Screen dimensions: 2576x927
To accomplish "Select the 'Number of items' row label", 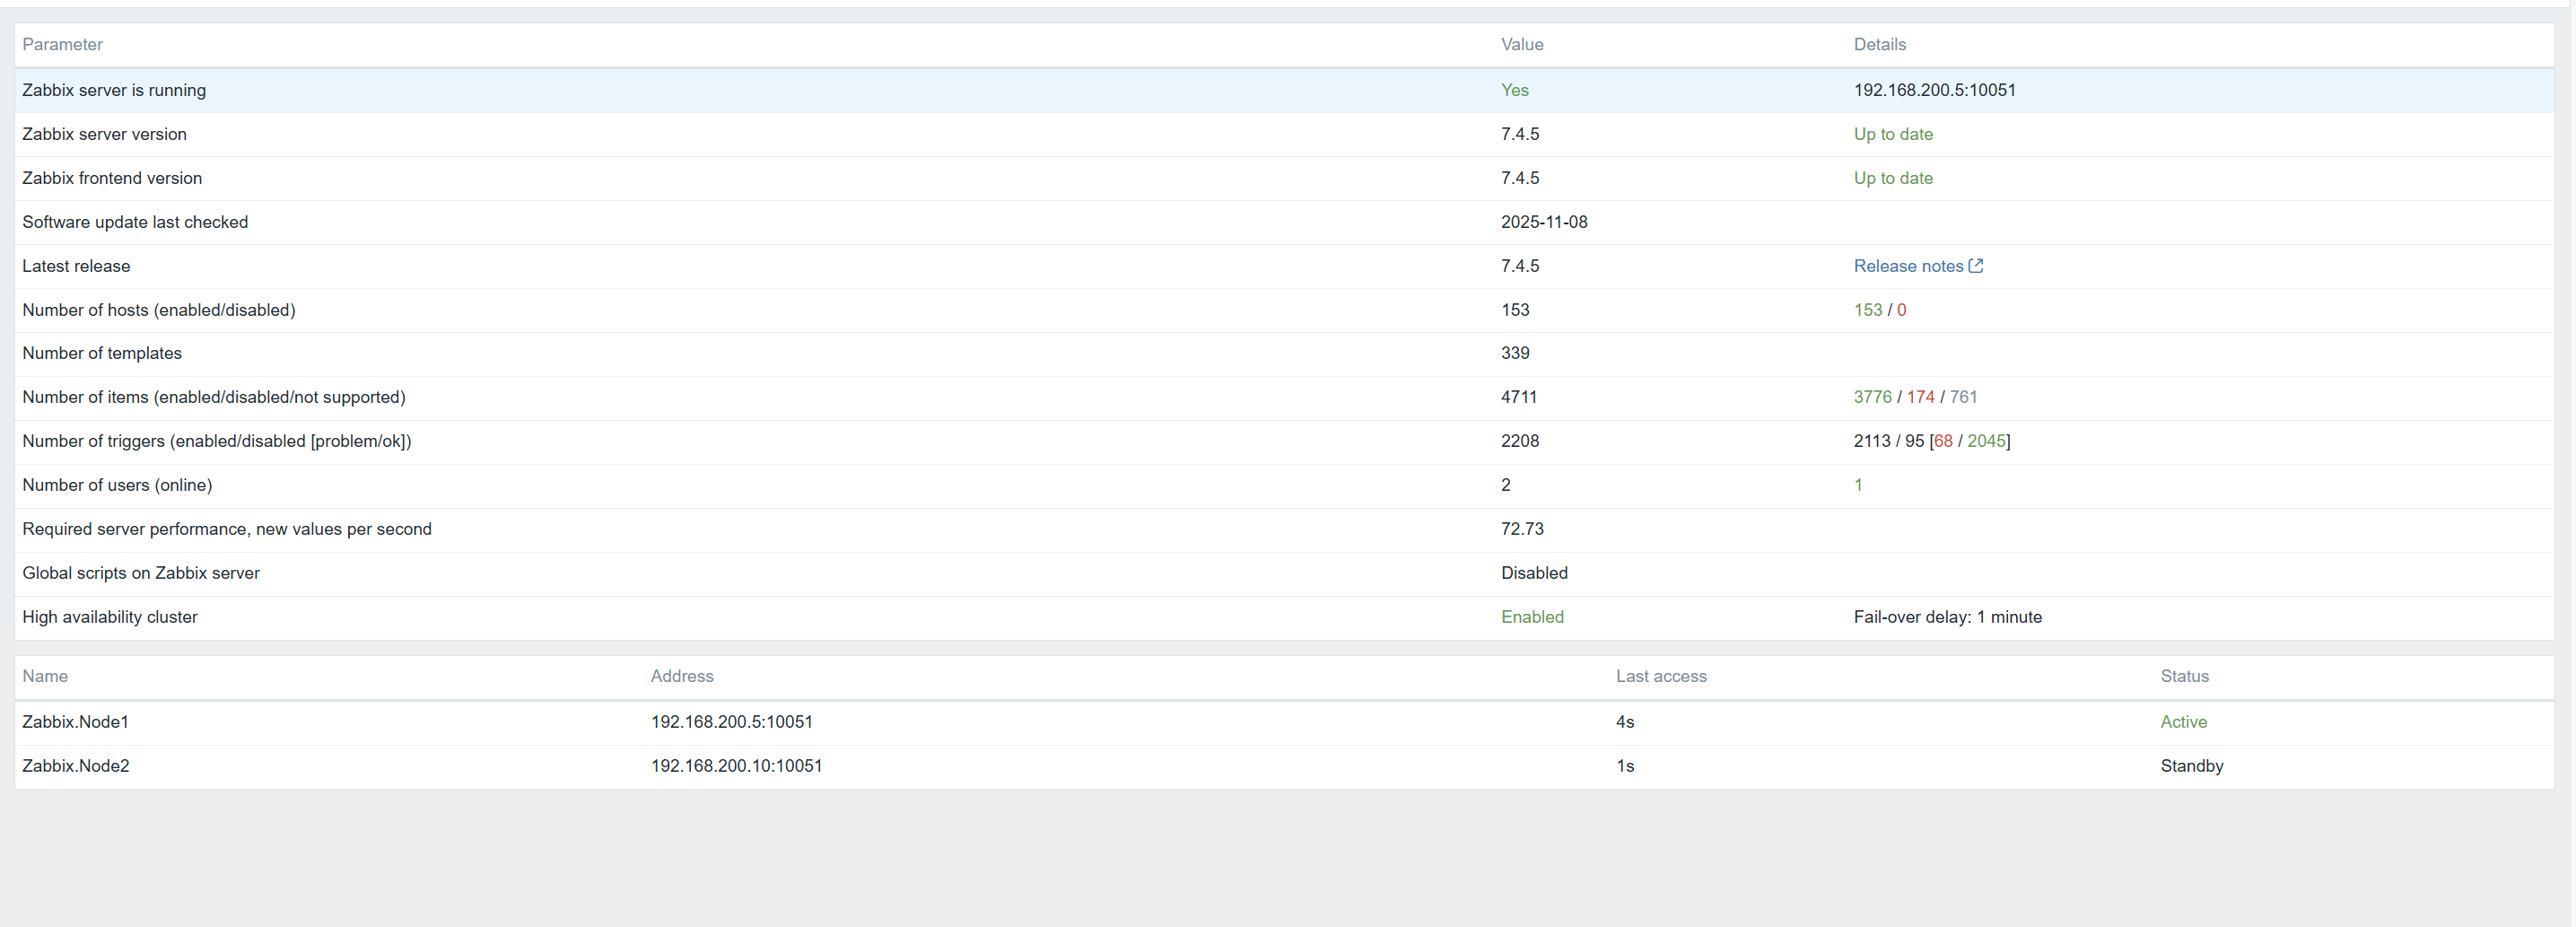I will tap(214, 397).
